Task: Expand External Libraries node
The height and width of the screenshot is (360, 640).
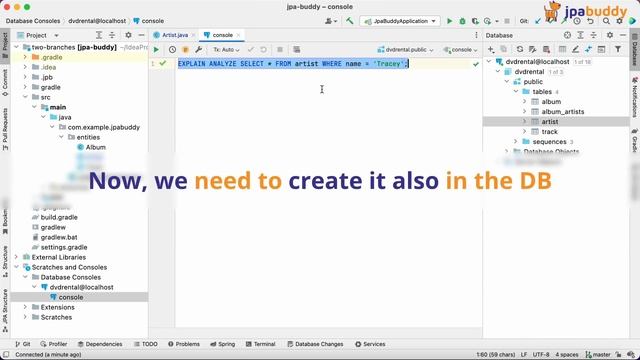Action: (x=16, y=257)
